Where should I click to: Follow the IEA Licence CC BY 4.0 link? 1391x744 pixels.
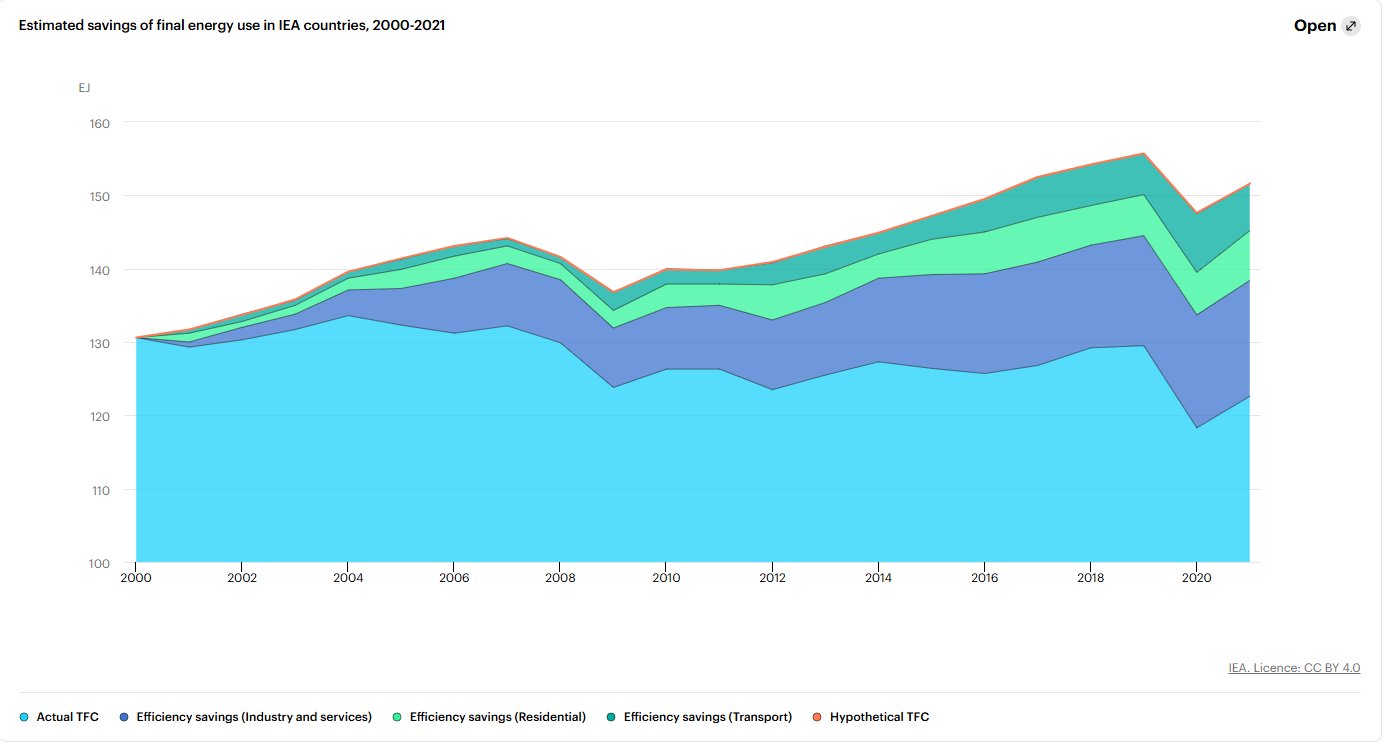1294,668
